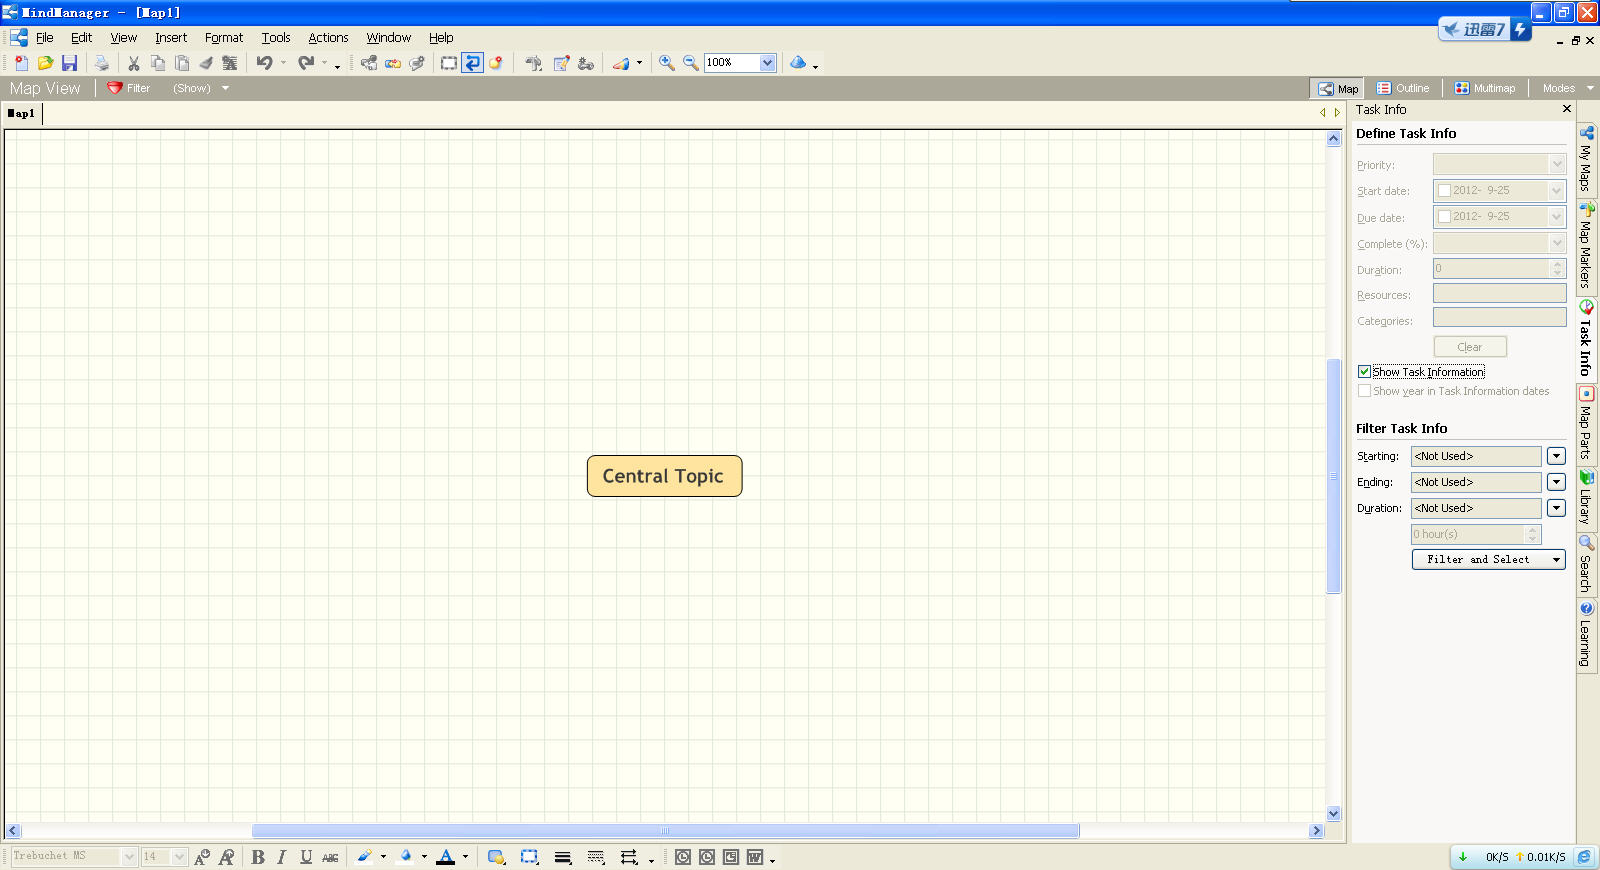Click the Save icon in toolbar
Image resolution: width=1600 pixels, height=870 pixels.
(x=69, y=63)
